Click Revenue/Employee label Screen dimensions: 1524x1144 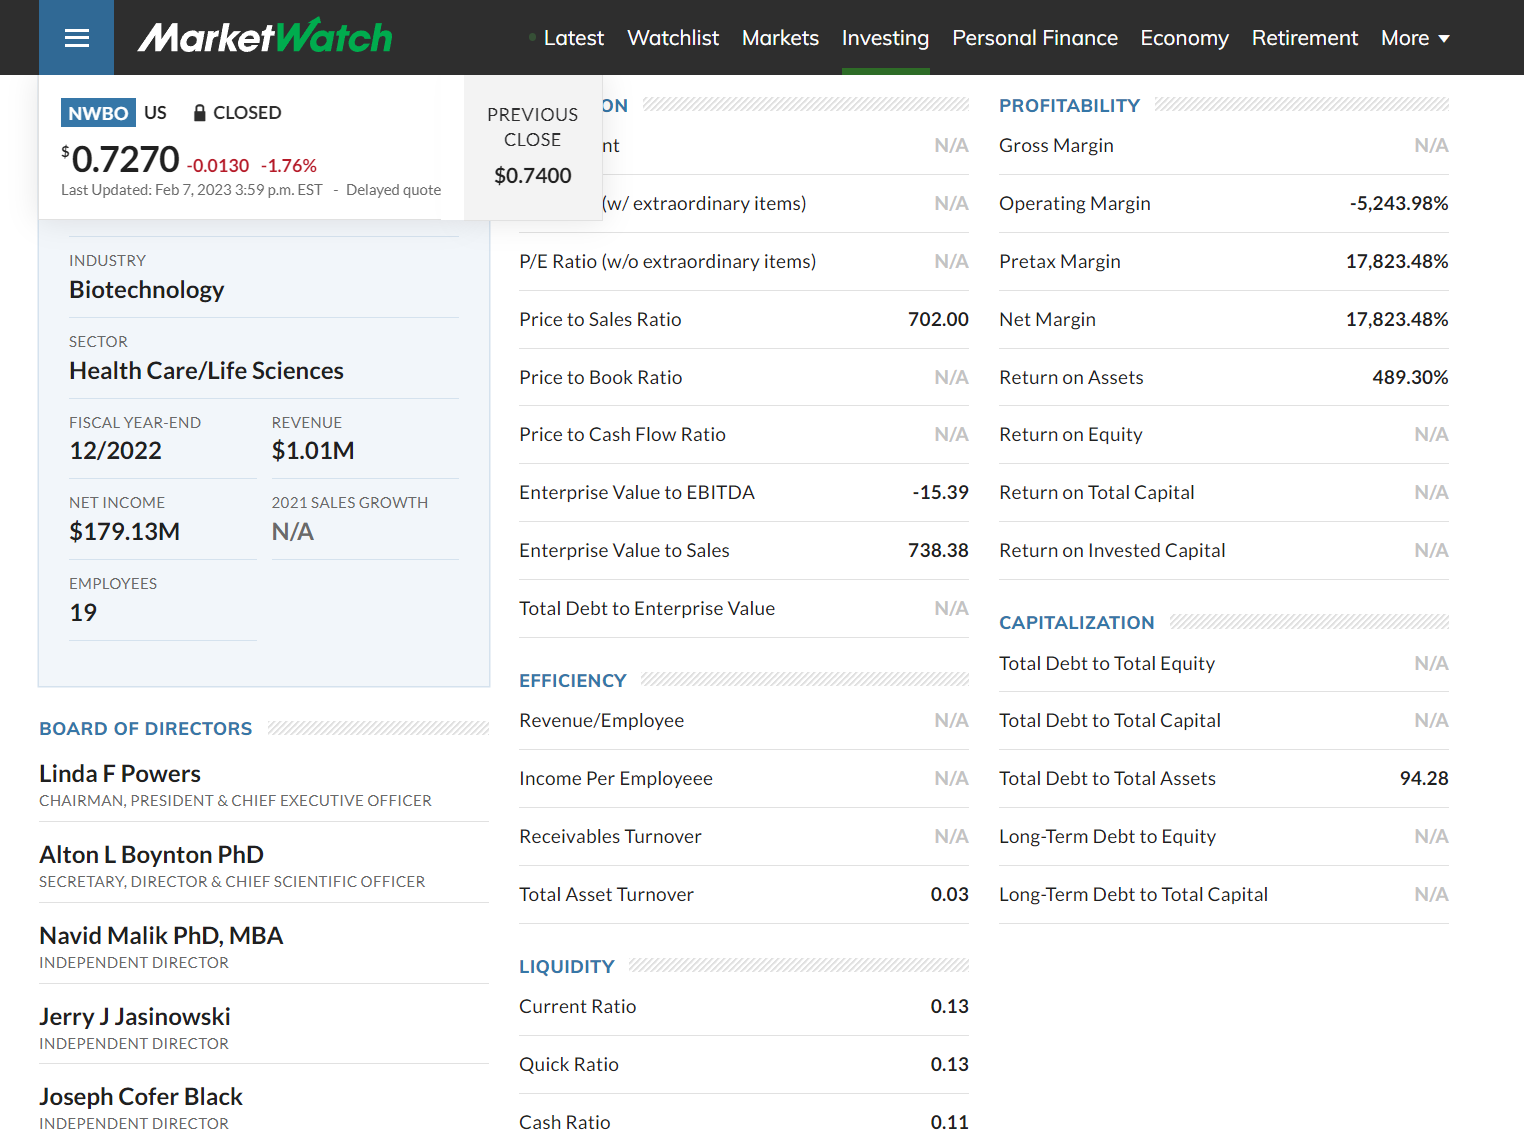pyautogui.click(x=601, y=721)
